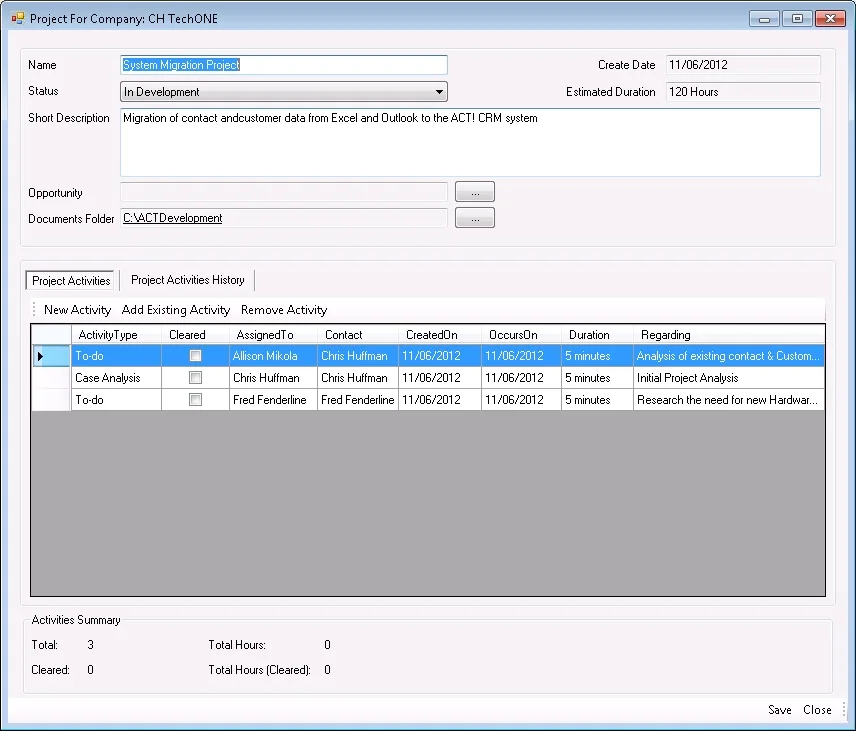Sort by the Cleared column header
This screenshot has height=731, width=856.
(195, 335)
